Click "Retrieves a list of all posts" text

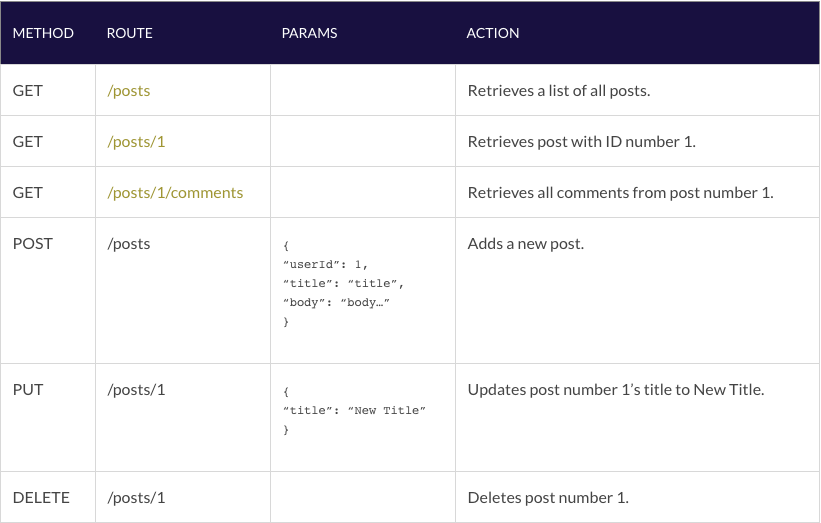click(x=559, y=91)
